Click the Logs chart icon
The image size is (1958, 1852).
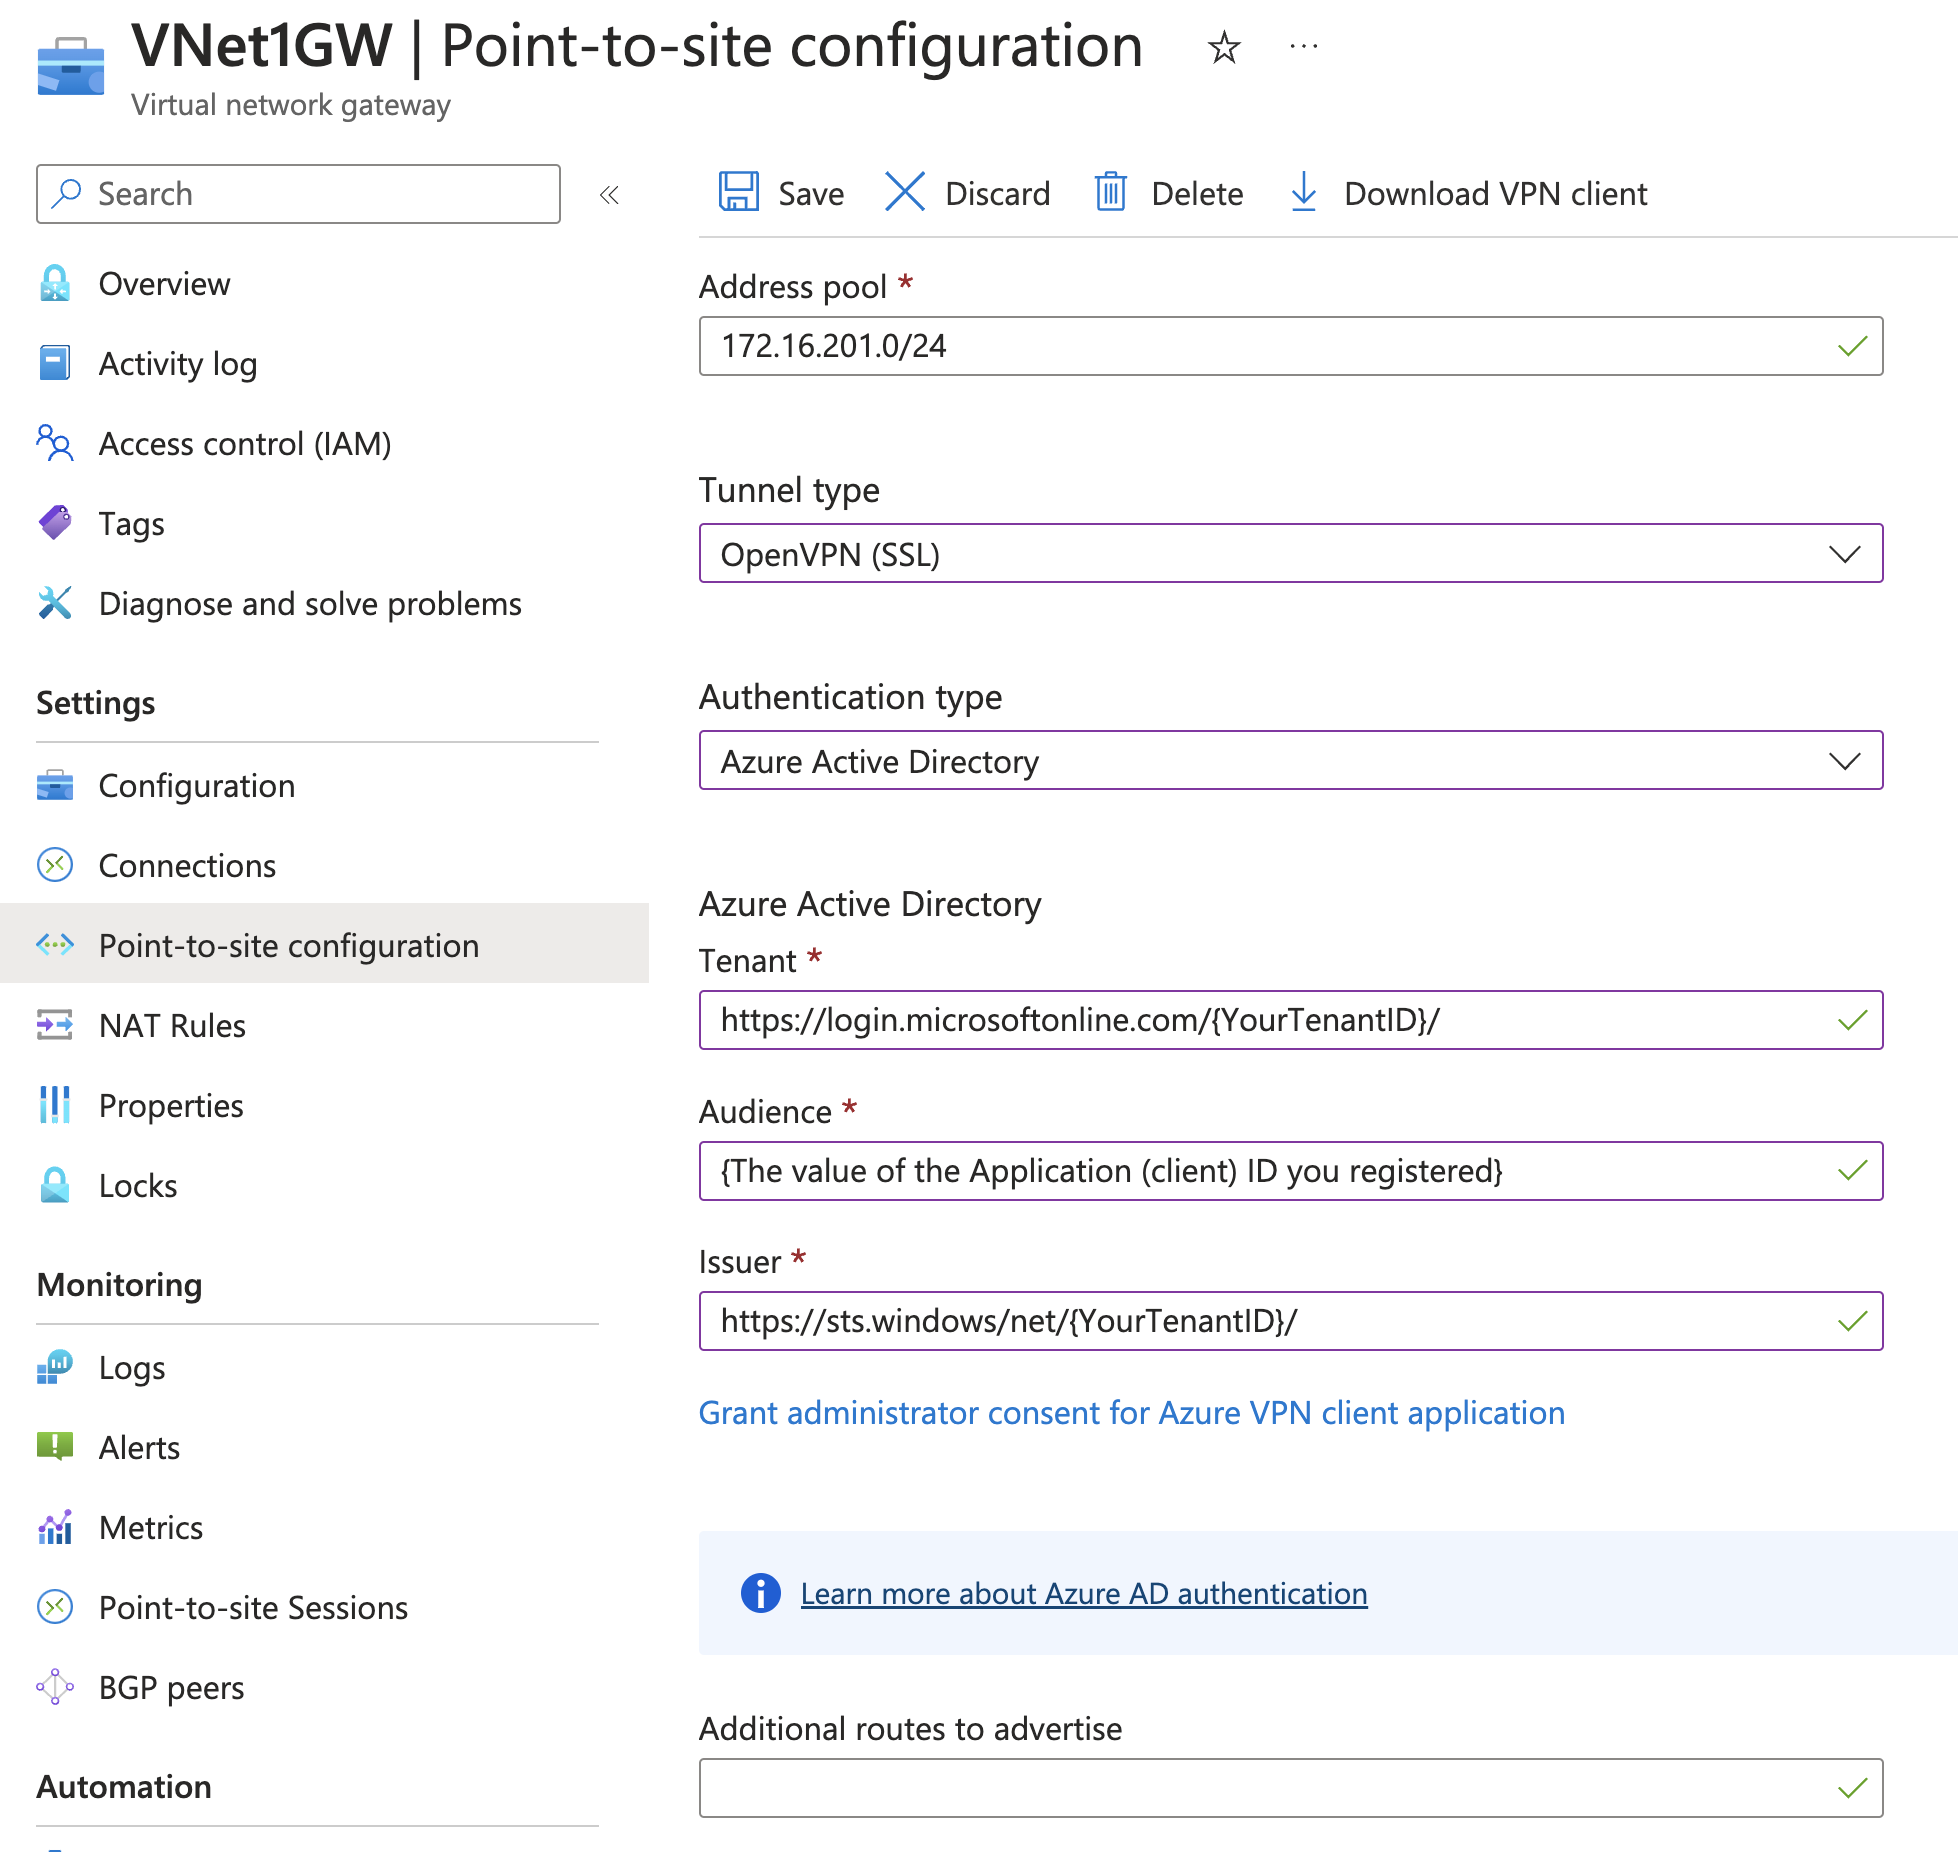coord(55,1367)
